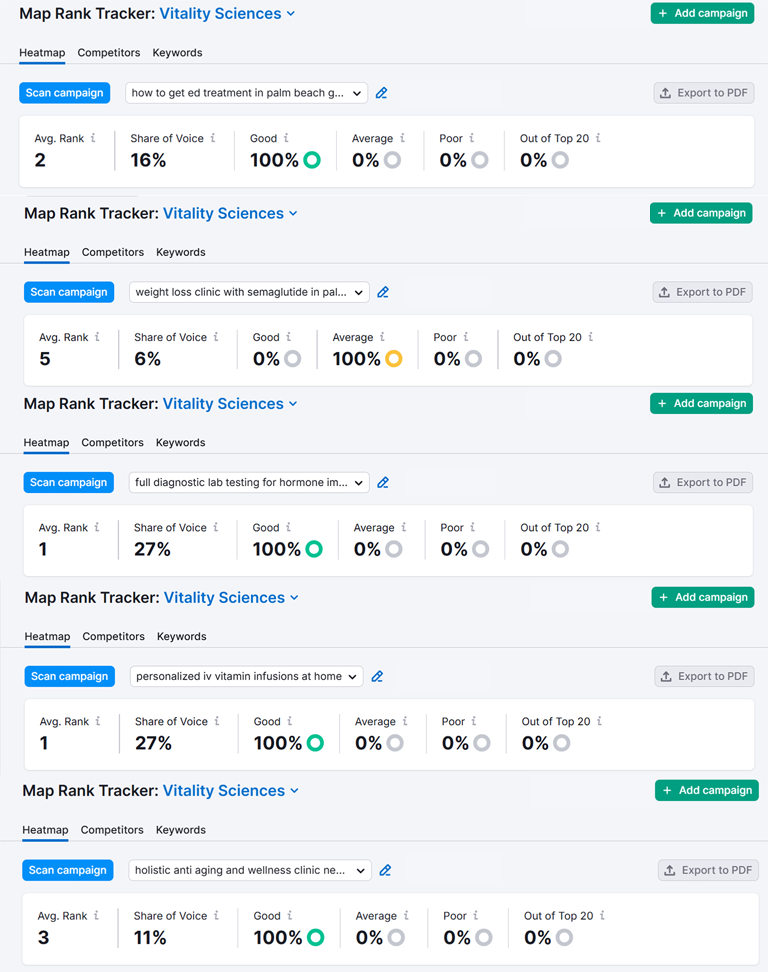Click the info icon next to Poor in the lab testing panel
Image resolution: width=768 pixels, height=972 pixels.
pos(473,527)
